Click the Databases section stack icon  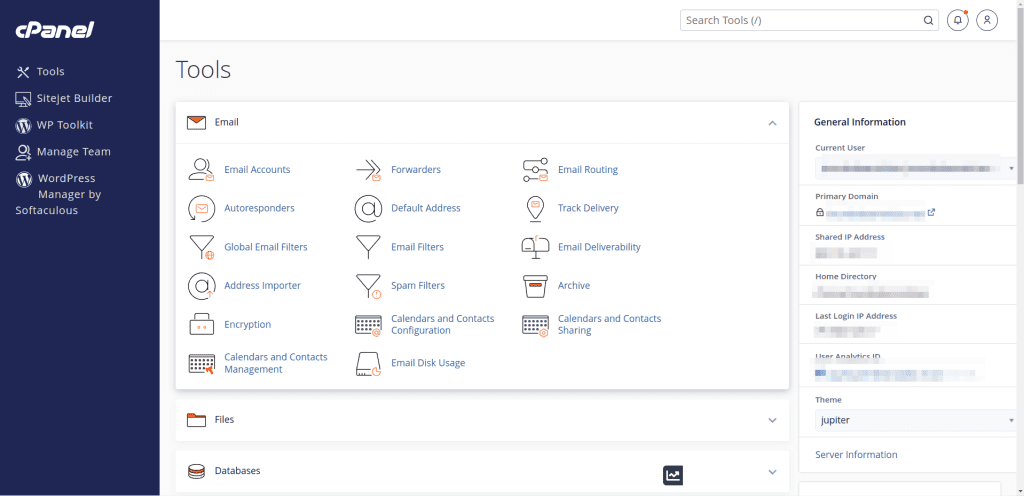pos(197,471)
